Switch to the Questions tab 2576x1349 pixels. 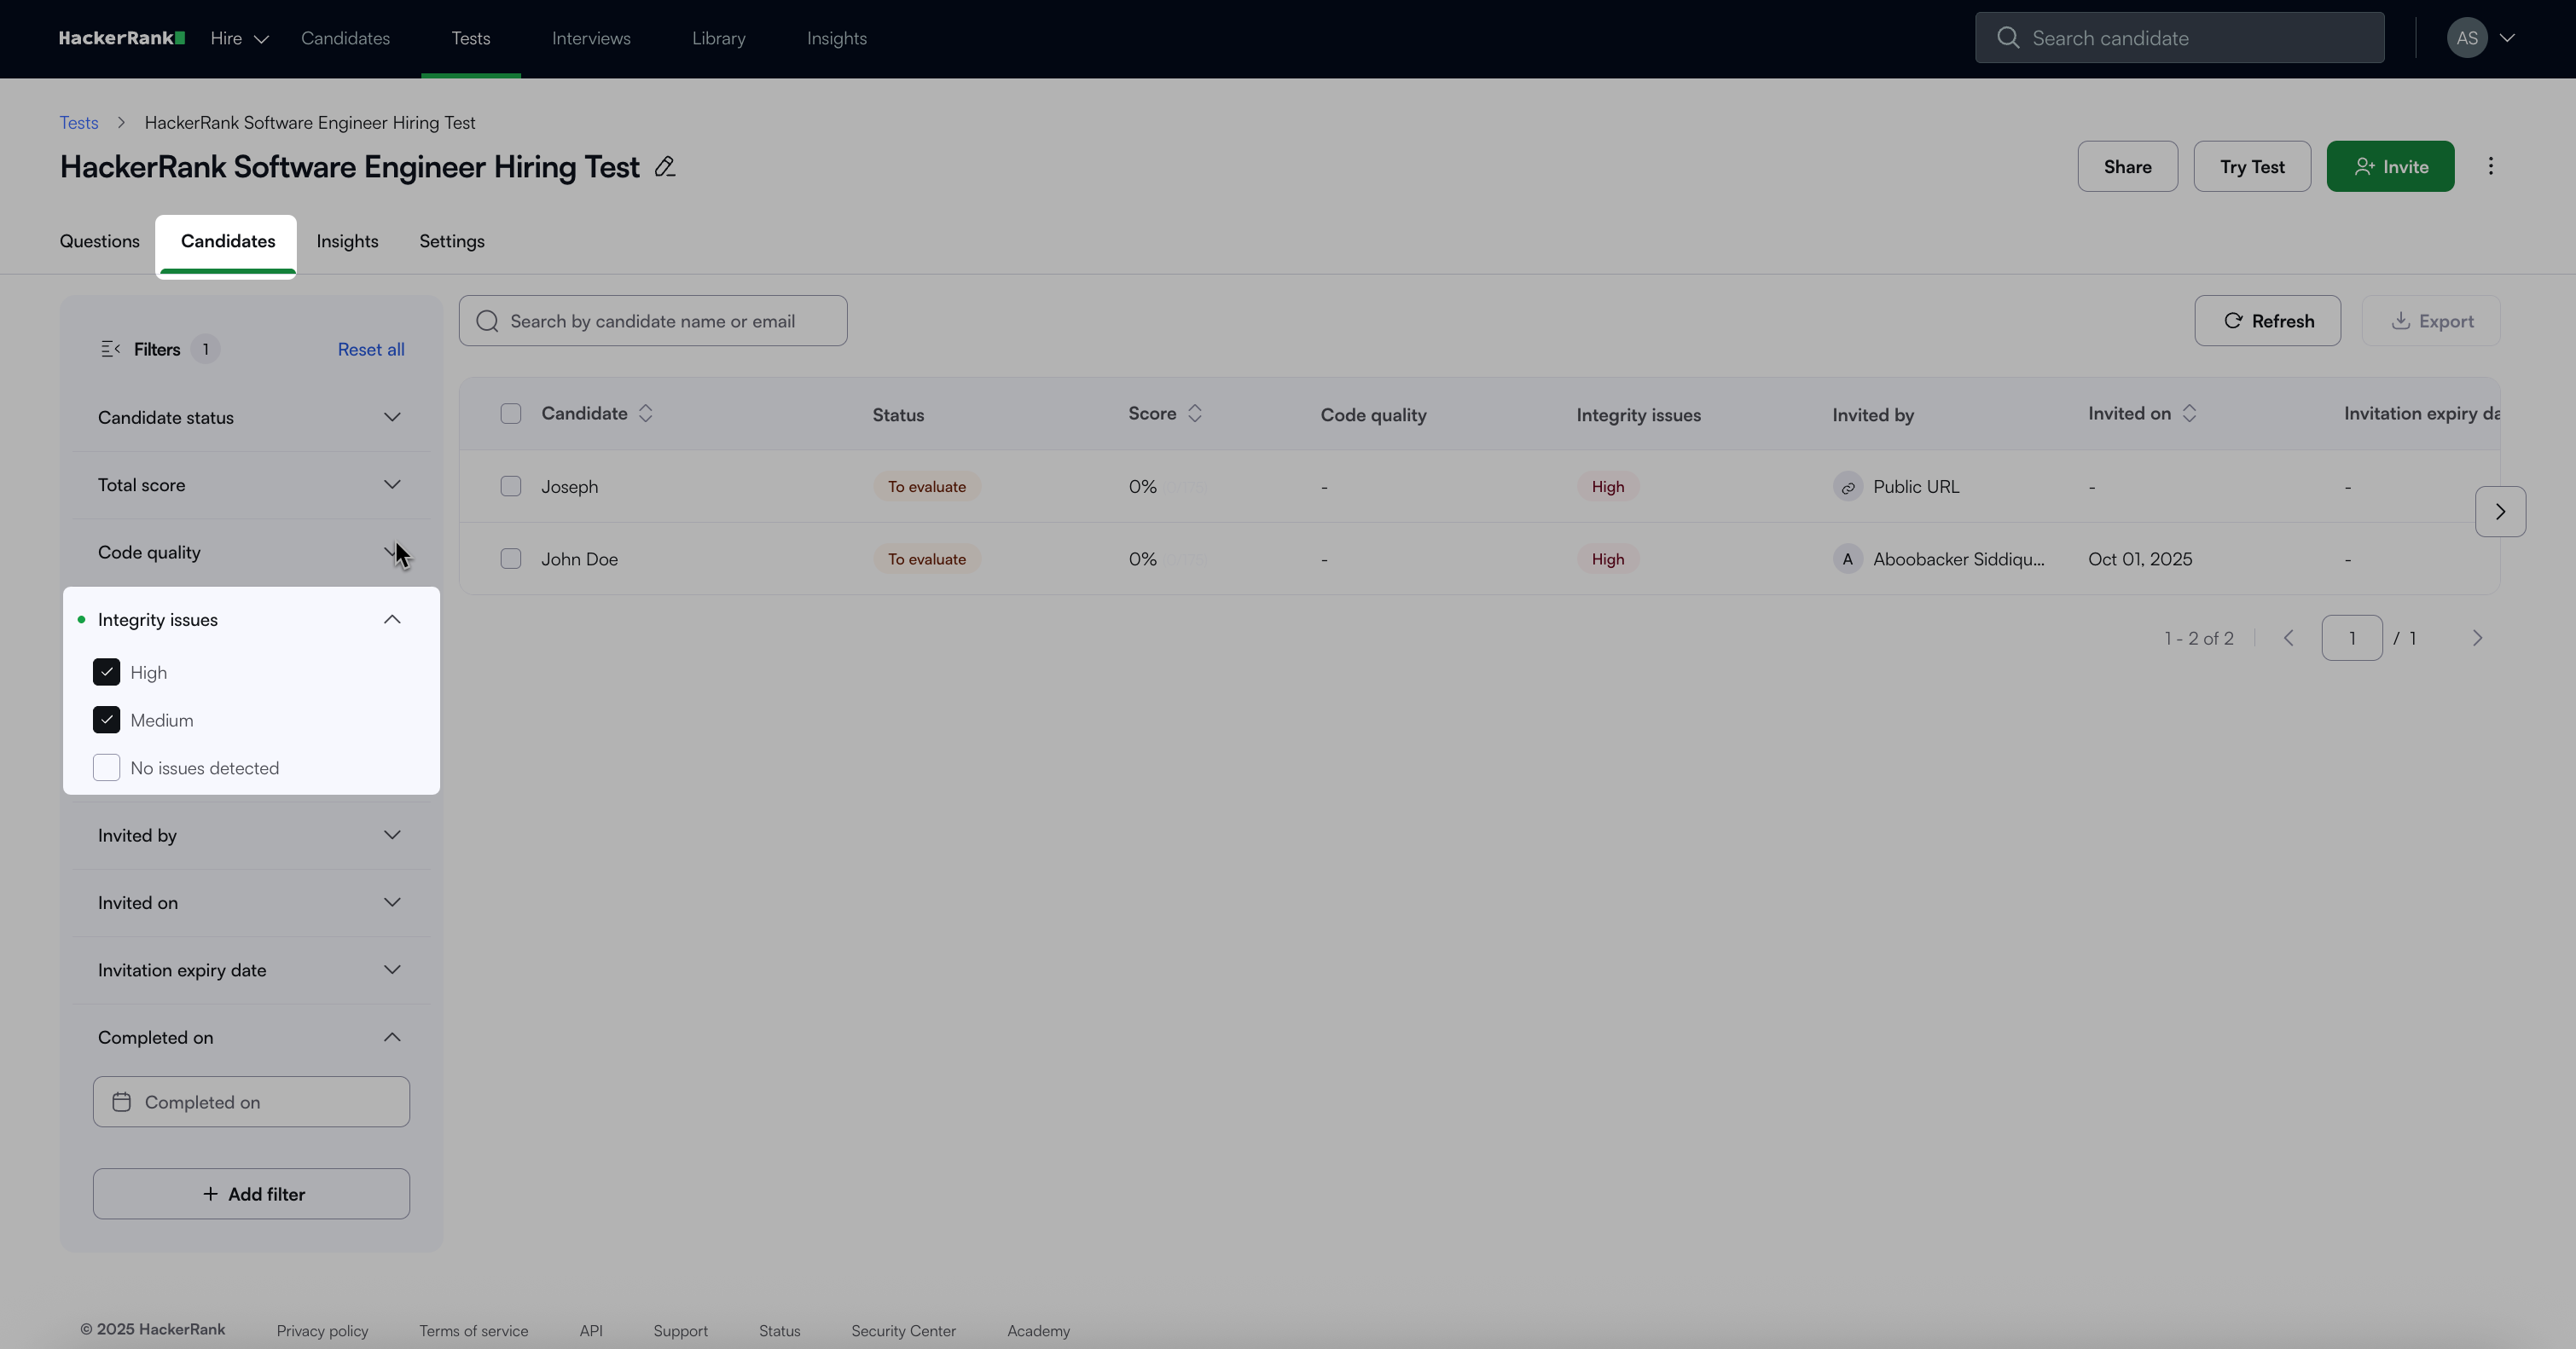pos(100,241)
